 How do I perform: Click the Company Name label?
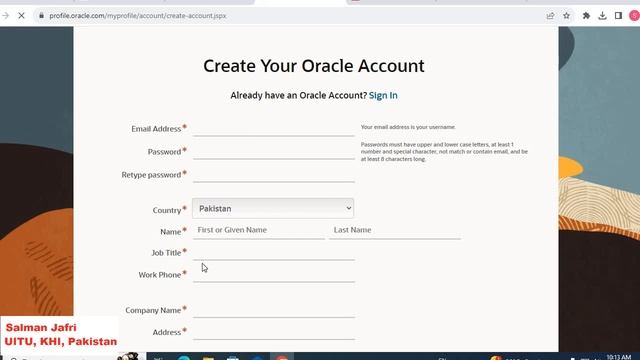pos(153,310)
